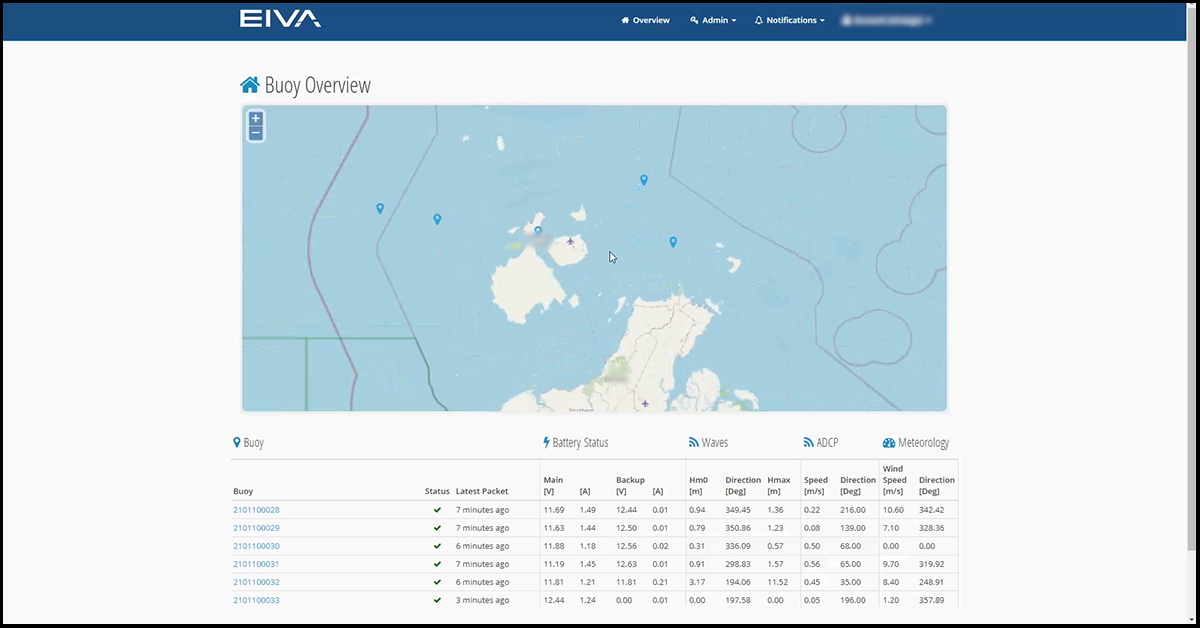This screenshot has width=1200, height=628.
Task: Open buoy 2101100029 details link
Action: (256, 528)
